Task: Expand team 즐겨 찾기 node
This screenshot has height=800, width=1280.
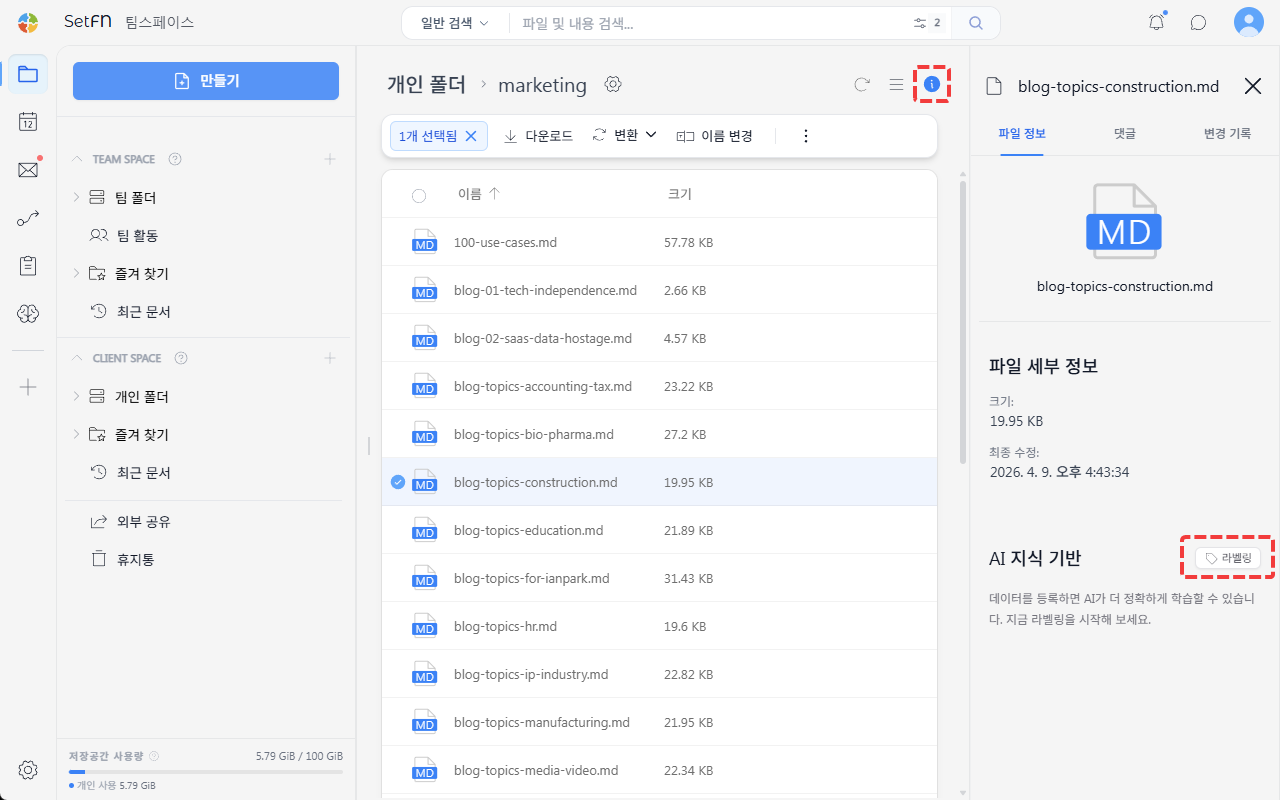Action: (76, 274)
